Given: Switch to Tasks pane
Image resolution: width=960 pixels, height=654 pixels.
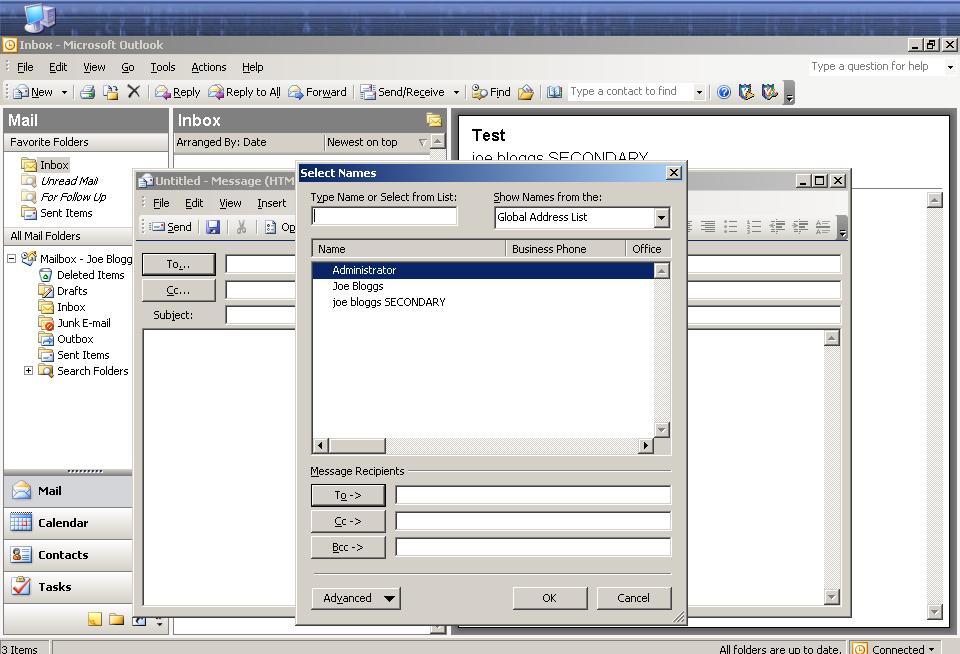Looking at the screenshot, I should pos(68,586).
